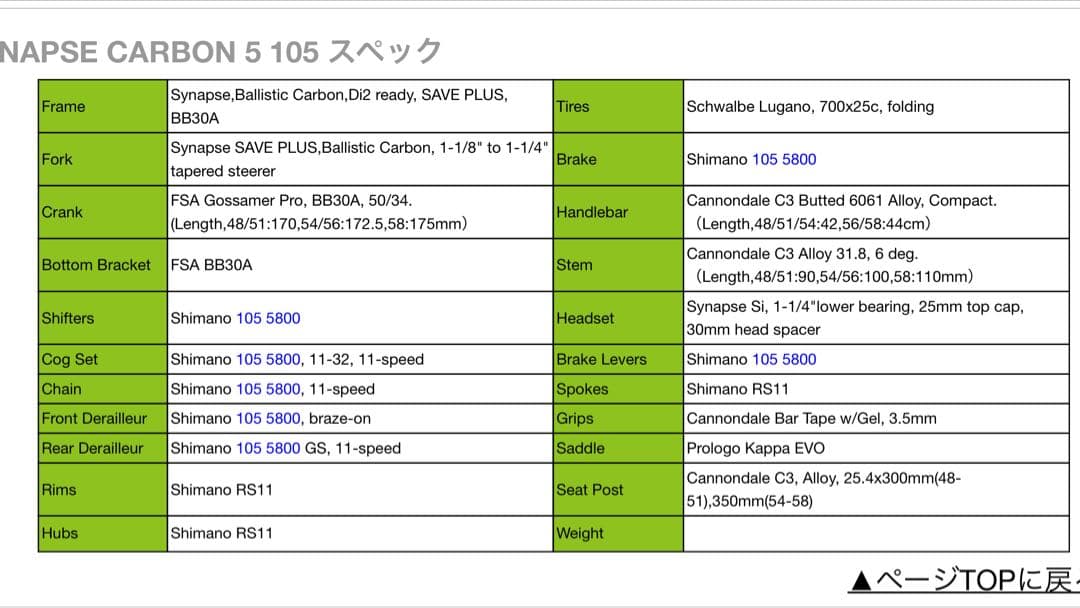Select the green Frame label cell

click(x=102, y=107)
